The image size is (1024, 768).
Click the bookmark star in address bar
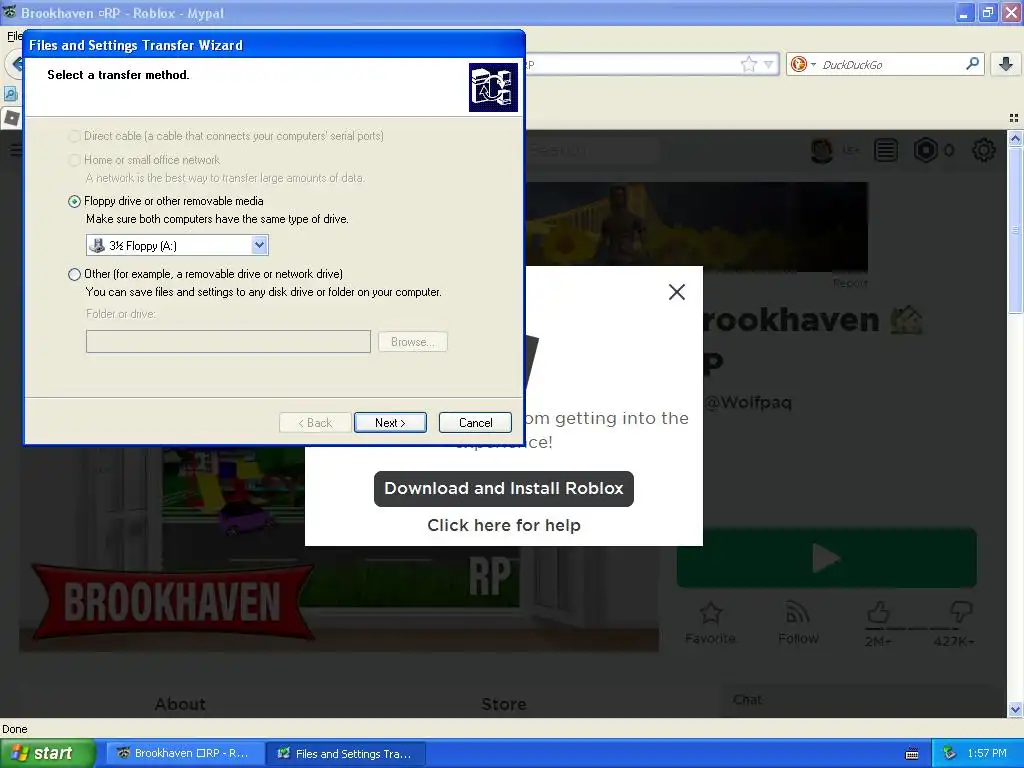click(748, 64)
